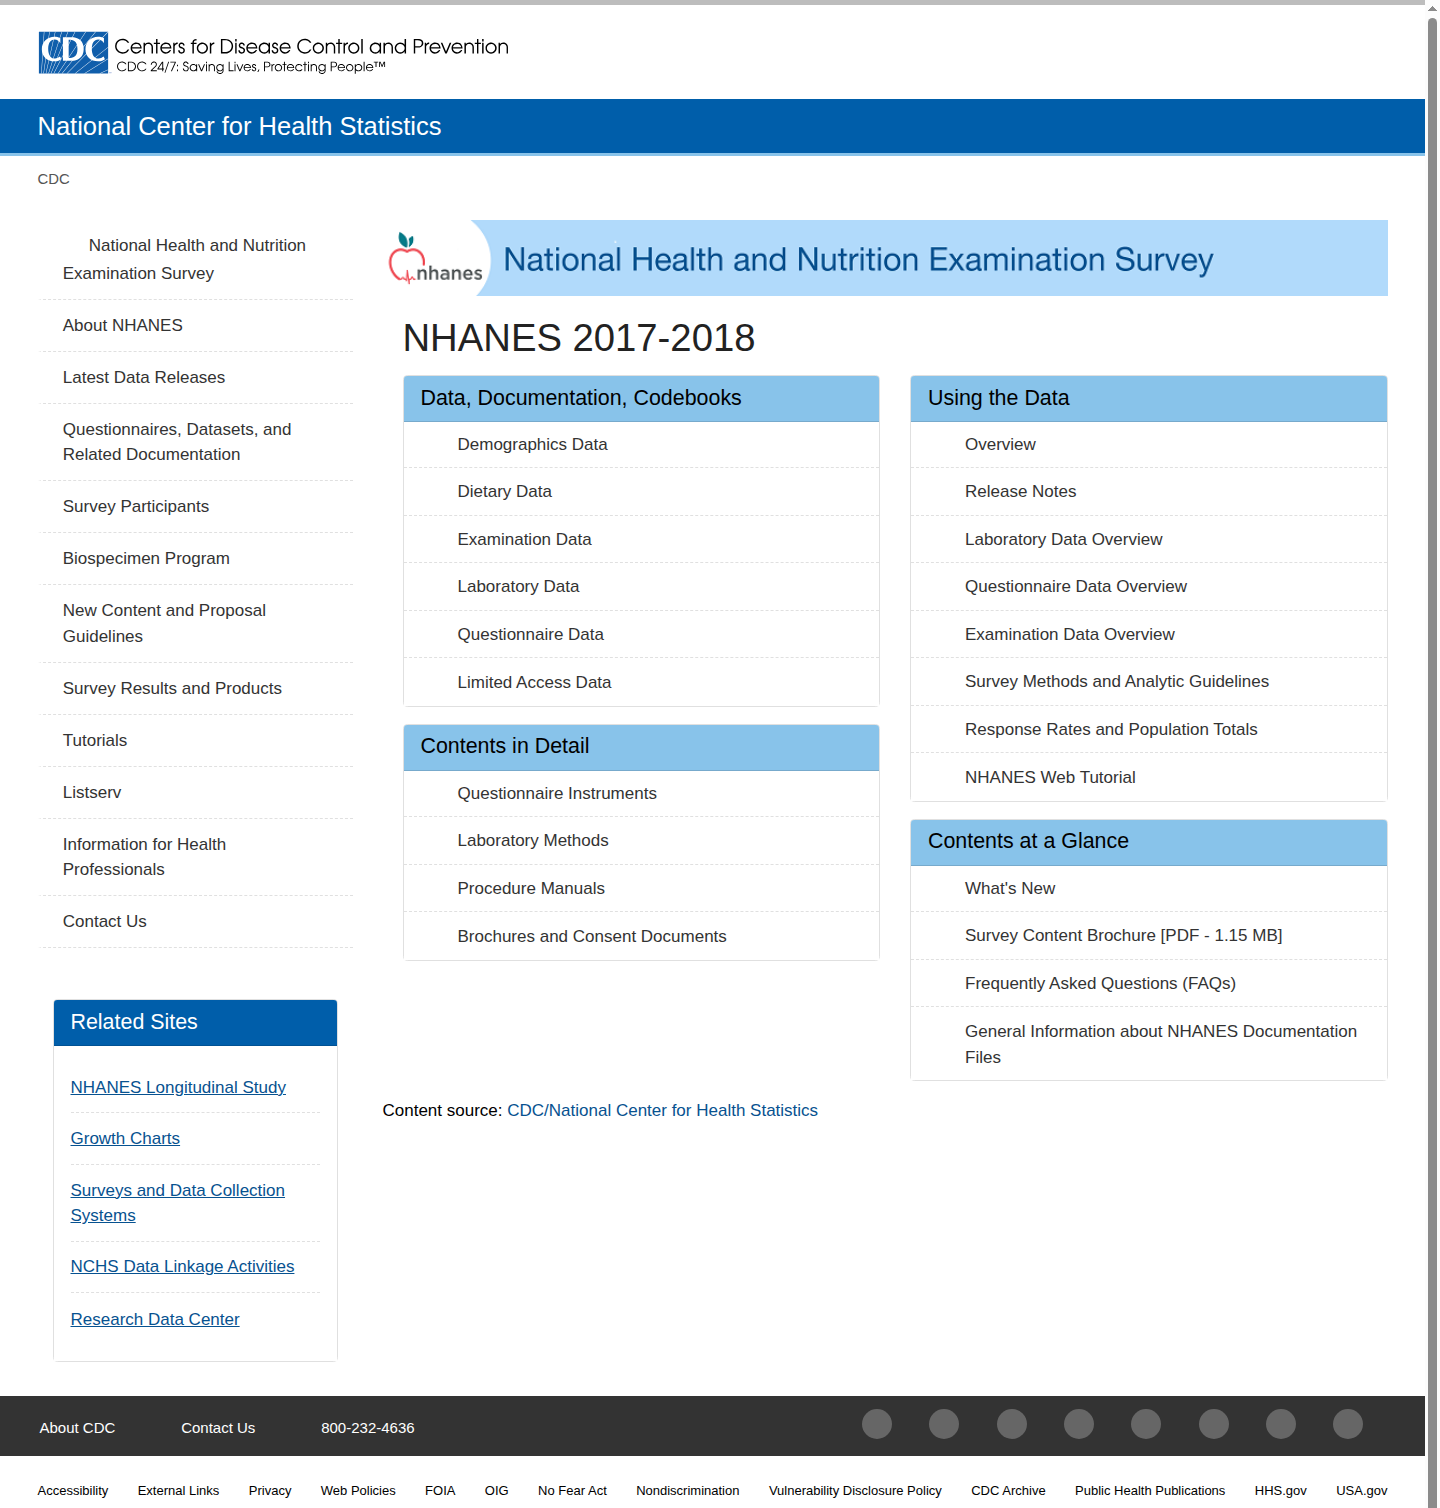Image resolution: width=1440 pixels, height=1508 pixels.
Task: Open CDC Archive footer link
Action: (x=1008, y=1490)
